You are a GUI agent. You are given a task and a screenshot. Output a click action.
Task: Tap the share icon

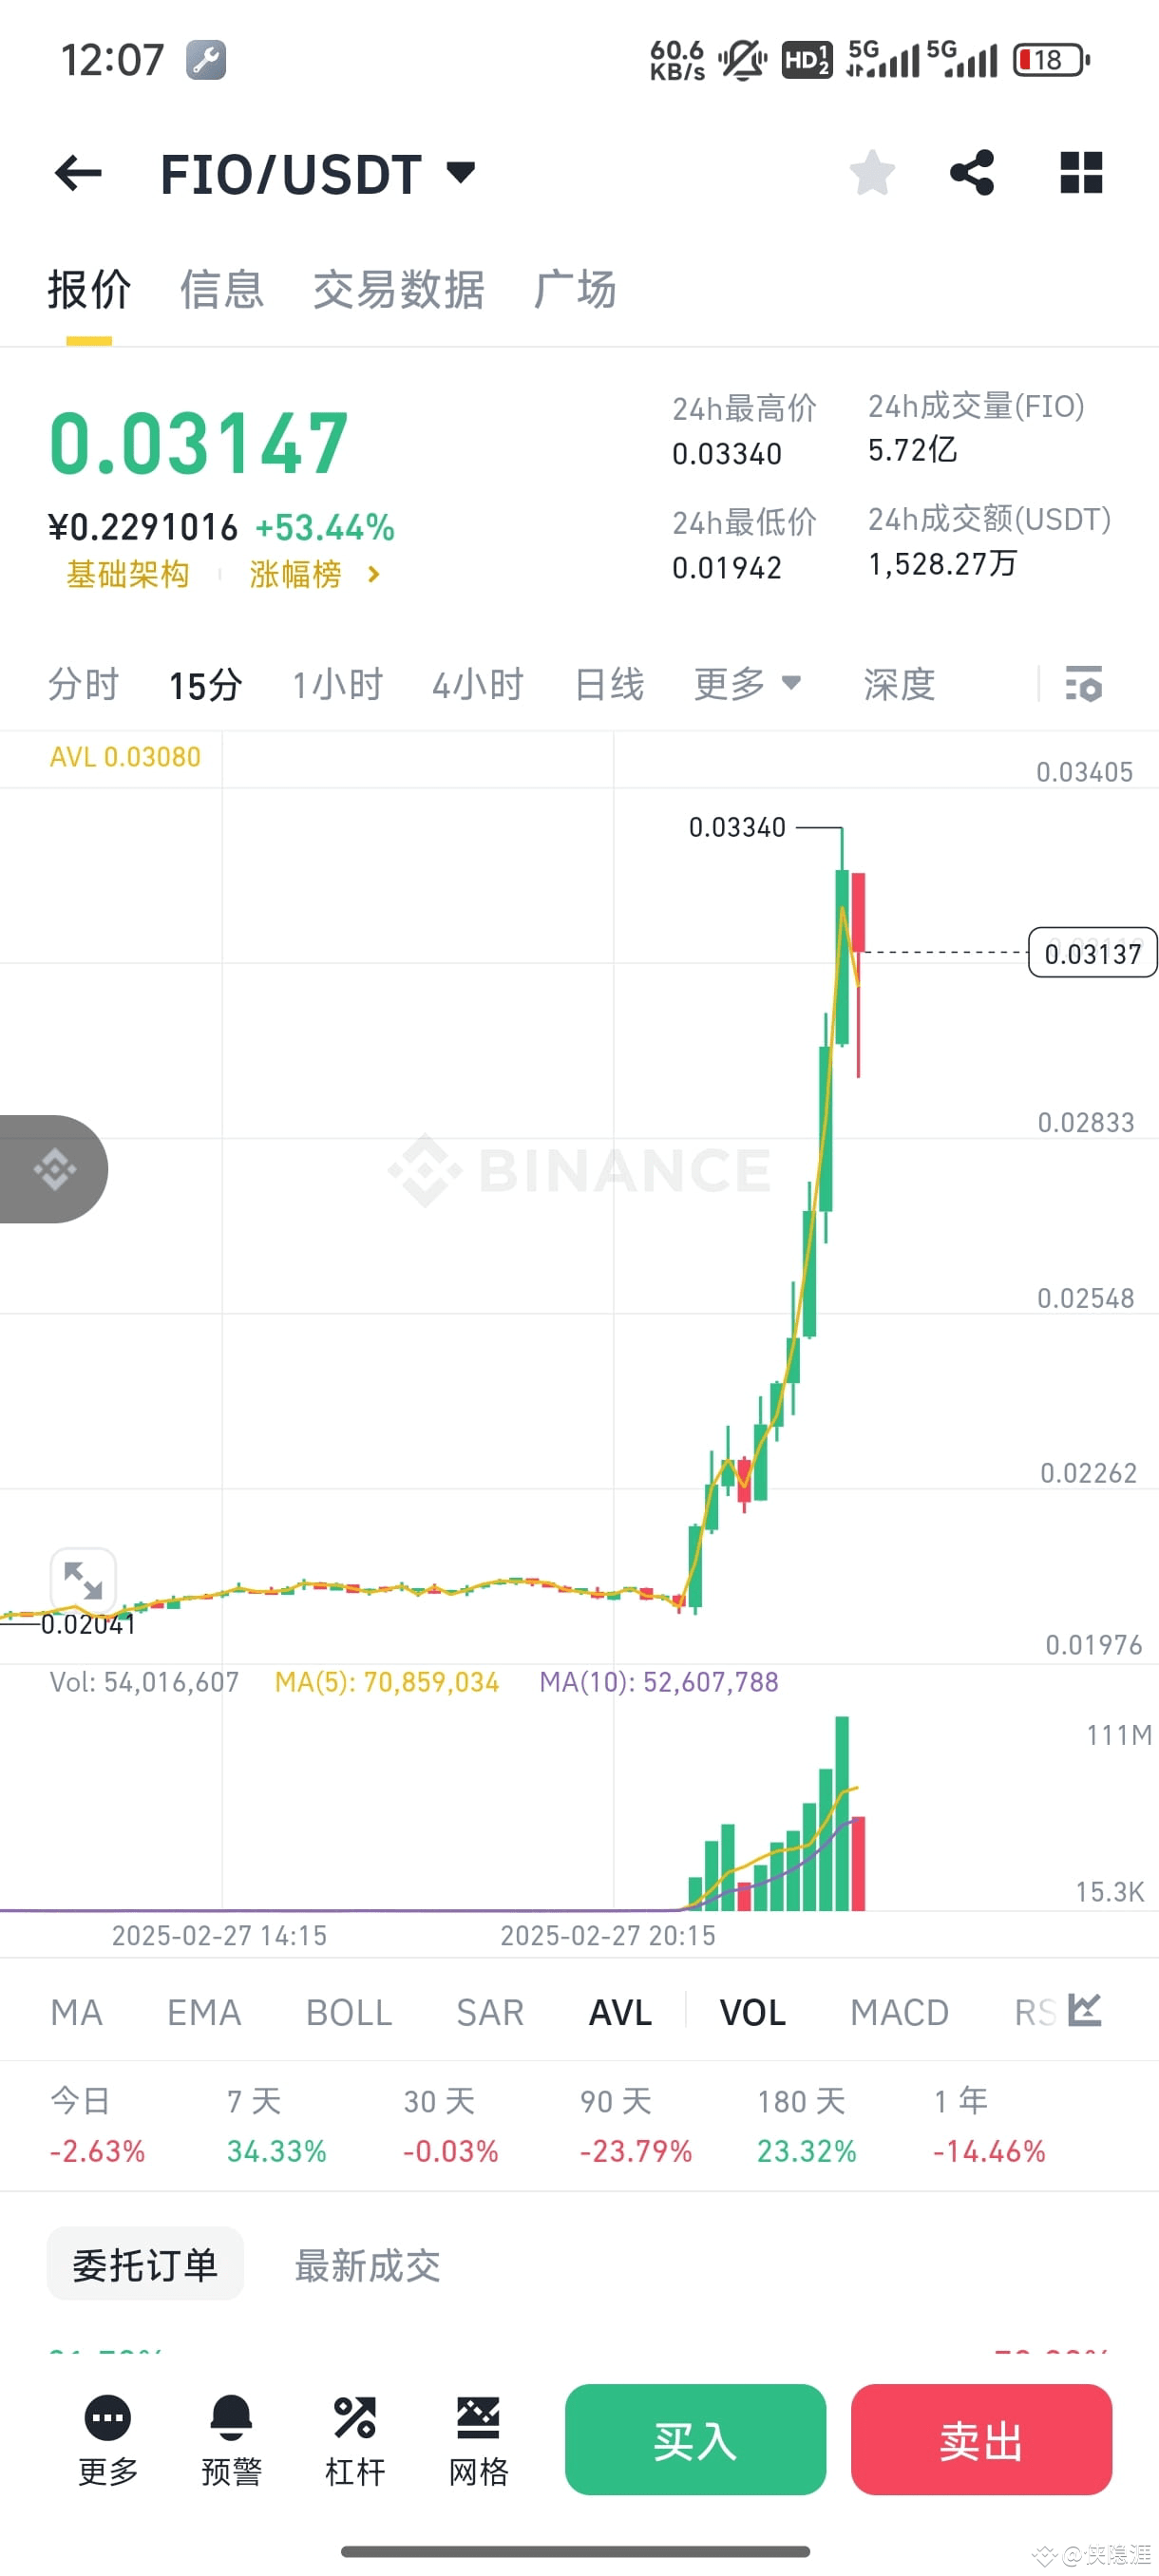[x=971, y=172]
